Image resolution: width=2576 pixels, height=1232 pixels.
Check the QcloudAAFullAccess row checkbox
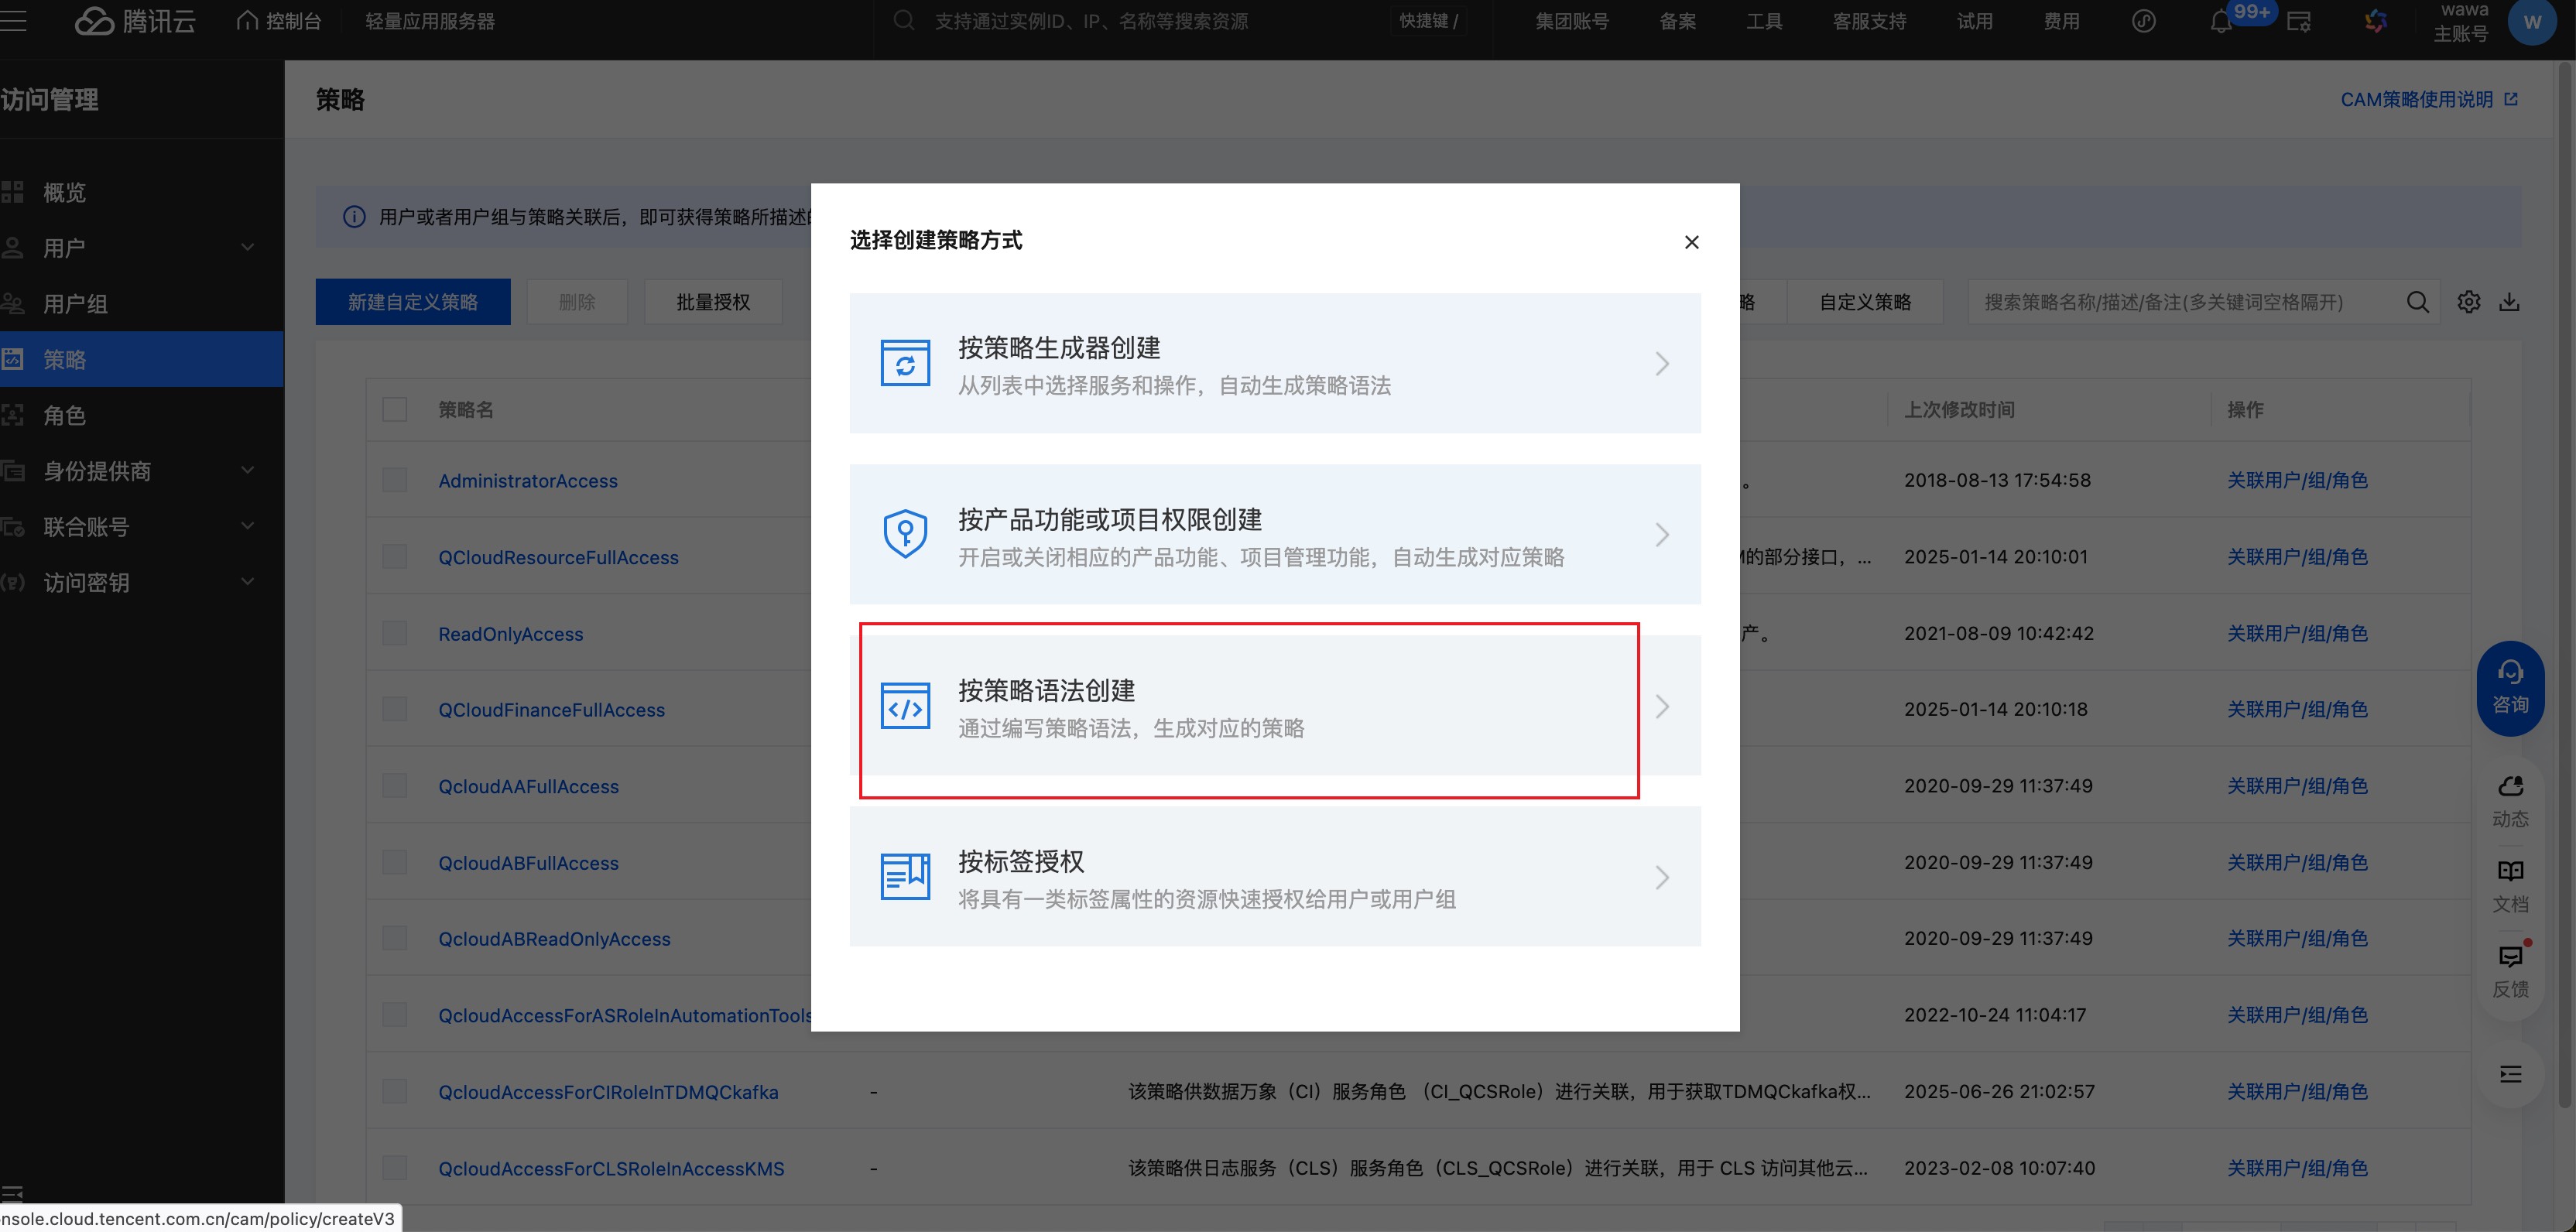point(395,786)
